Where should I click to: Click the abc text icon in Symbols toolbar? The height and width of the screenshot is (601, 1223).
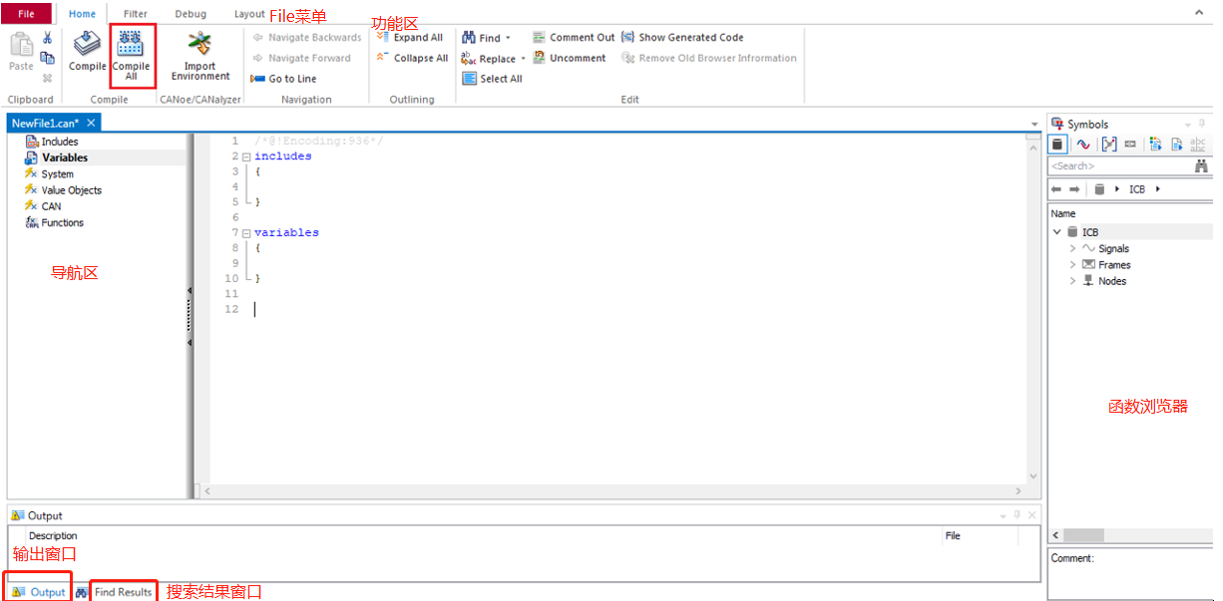point(1198,145)
